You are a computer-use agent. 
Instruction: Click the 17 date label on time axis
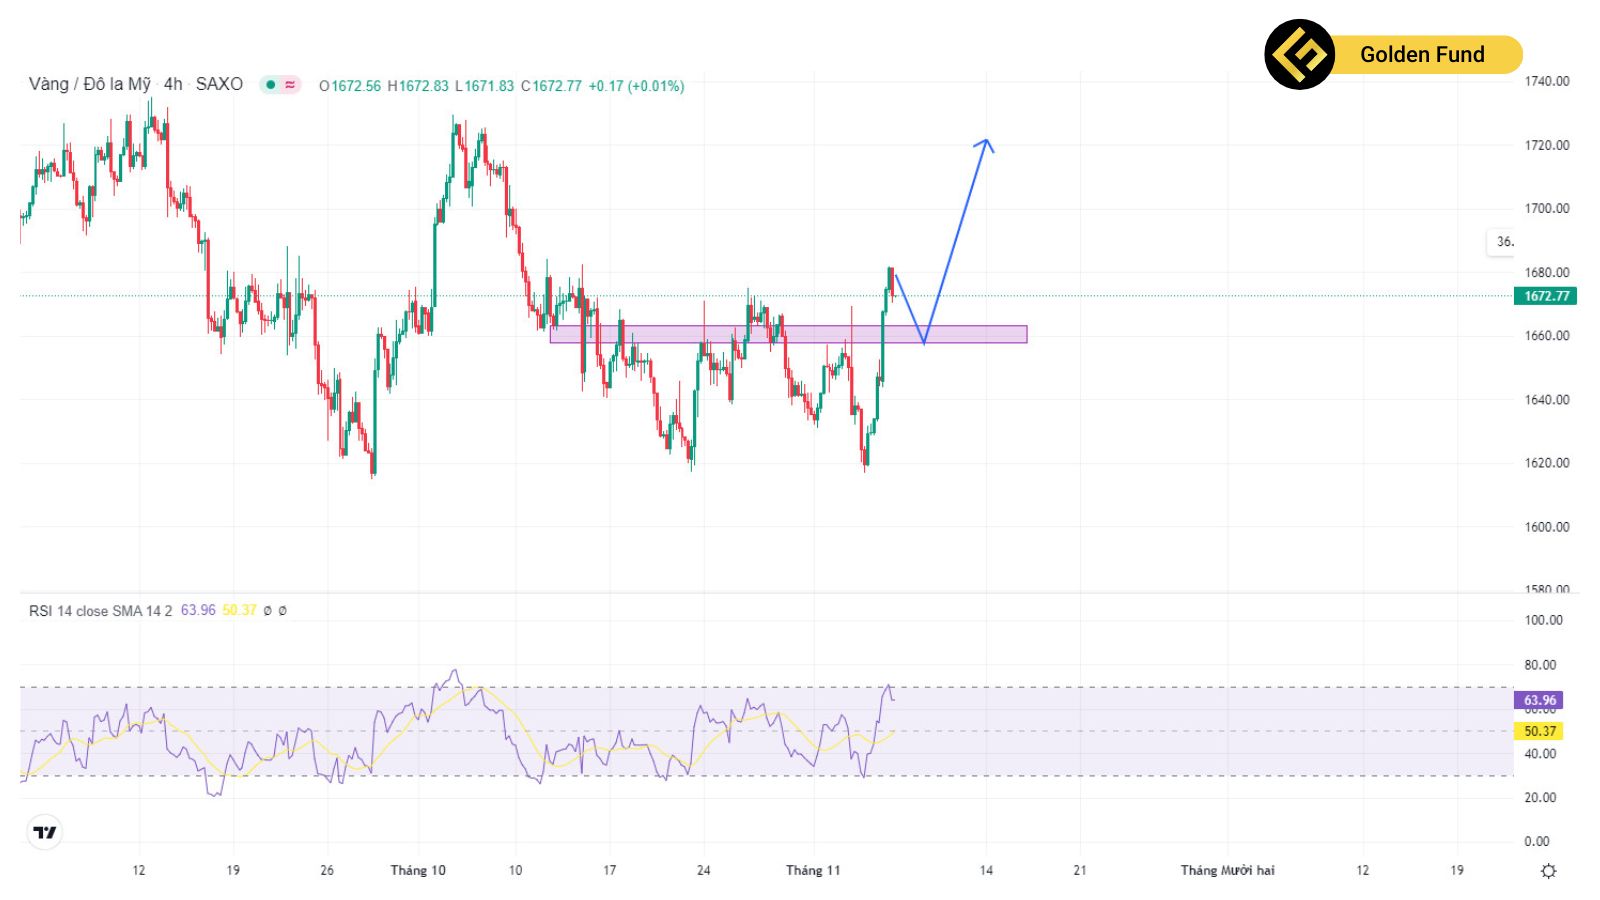(610, 870)
